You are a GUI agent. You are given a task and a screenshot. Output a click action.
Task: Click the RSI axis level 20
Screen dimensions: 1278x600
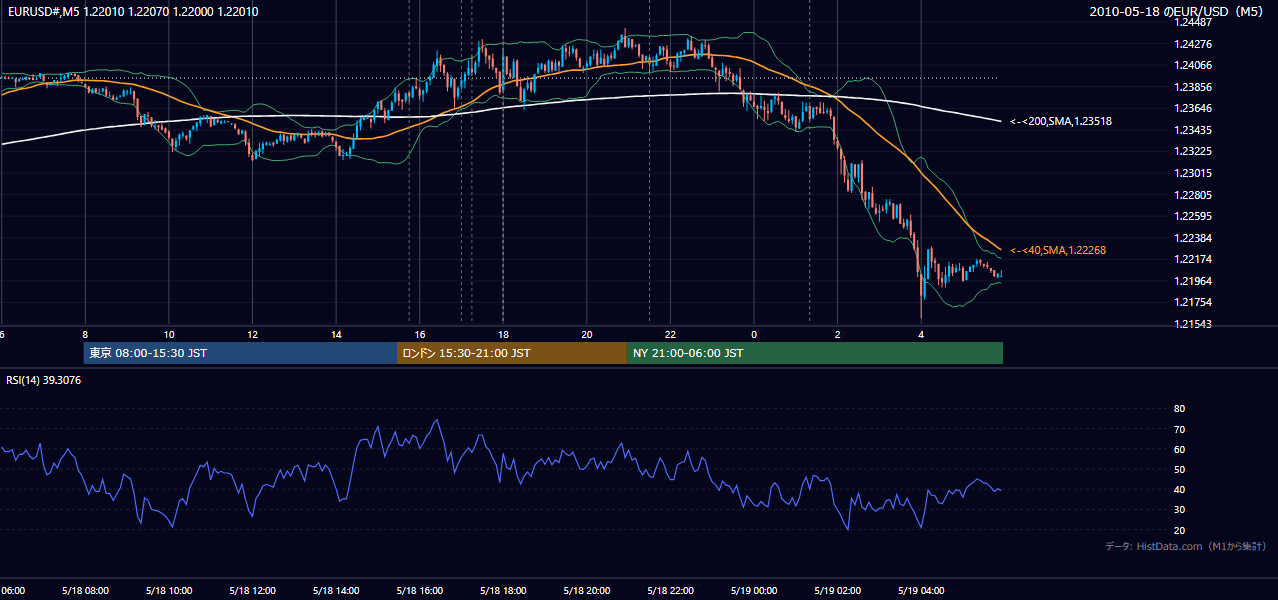[x=1180, y=530]
